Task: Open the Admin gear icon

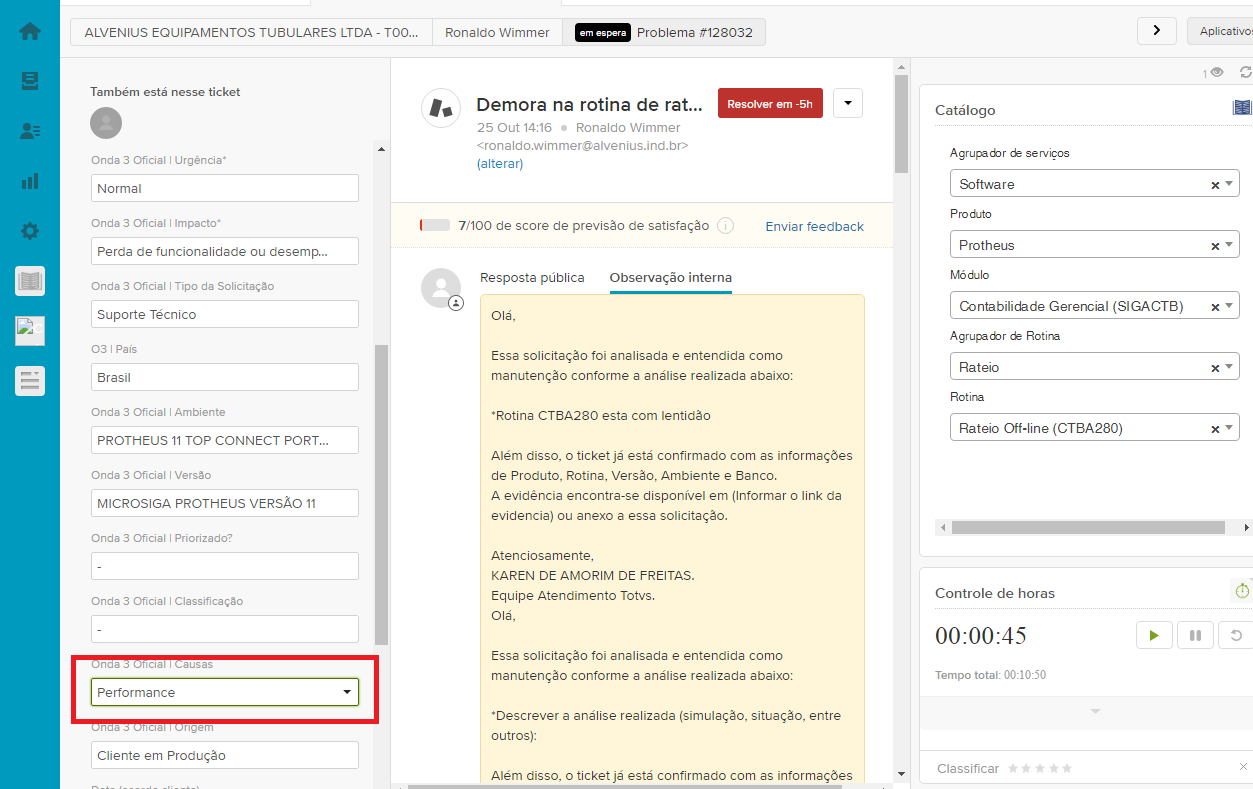Action: coord(30,231)
